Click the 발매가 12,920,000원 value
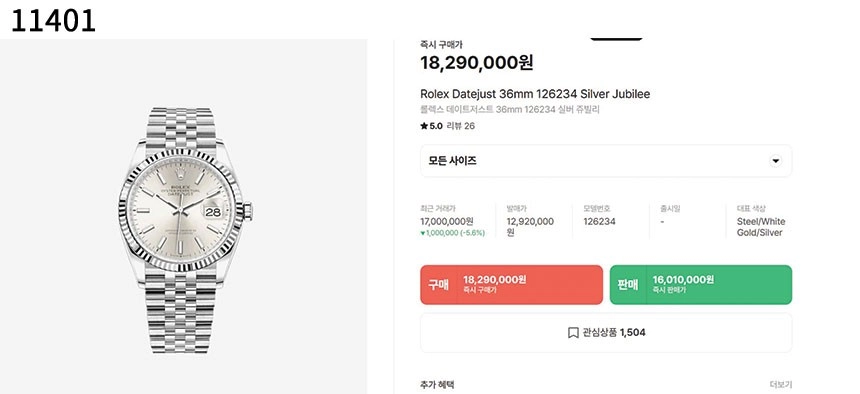860x394 pixels. click(530, 227)
